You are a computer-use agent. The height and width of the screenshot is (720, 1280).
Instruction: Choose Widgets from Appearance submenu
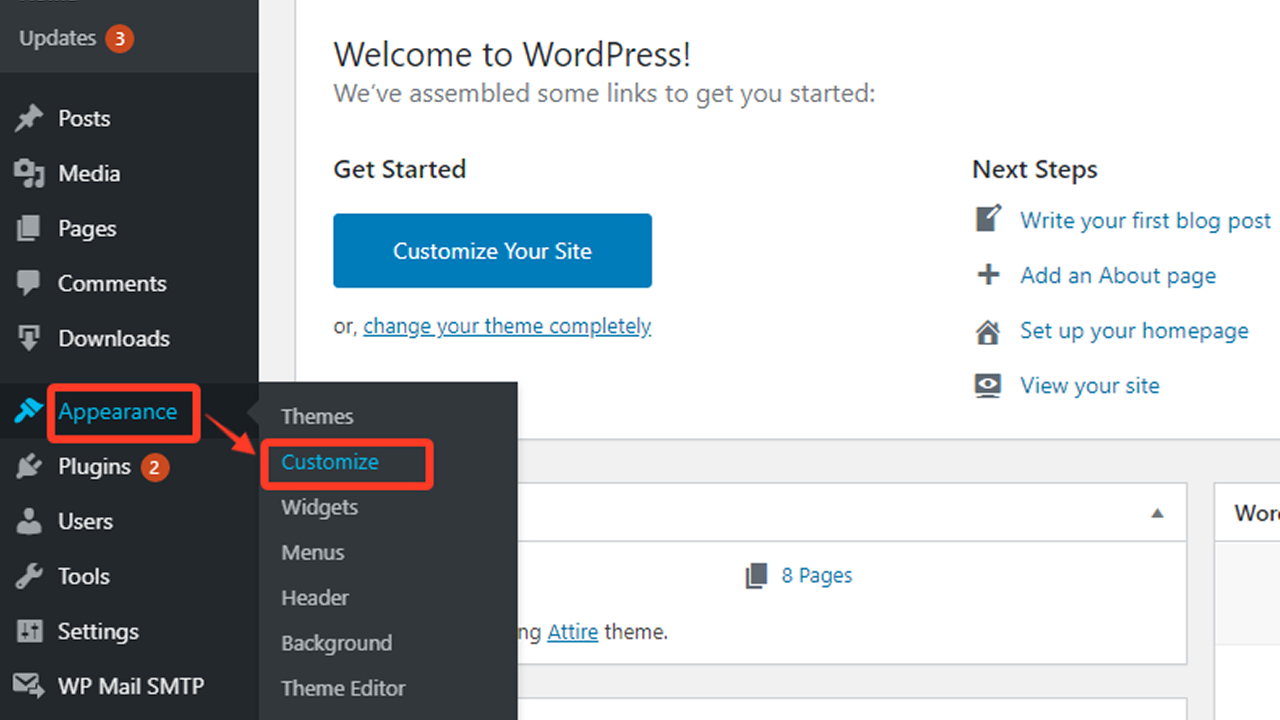tap(319, 507)
